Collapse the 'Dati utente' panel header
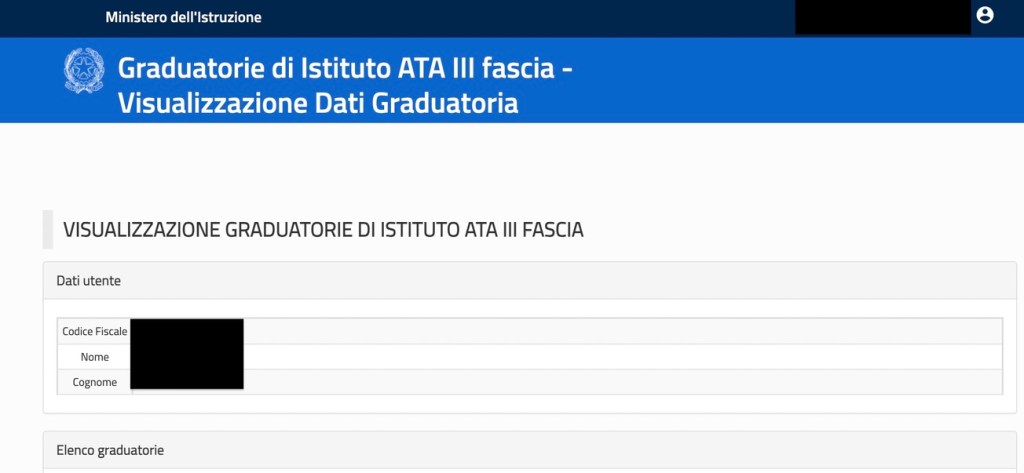The image size is (1024, 473). pyautogui.click(x=89, y=281)
